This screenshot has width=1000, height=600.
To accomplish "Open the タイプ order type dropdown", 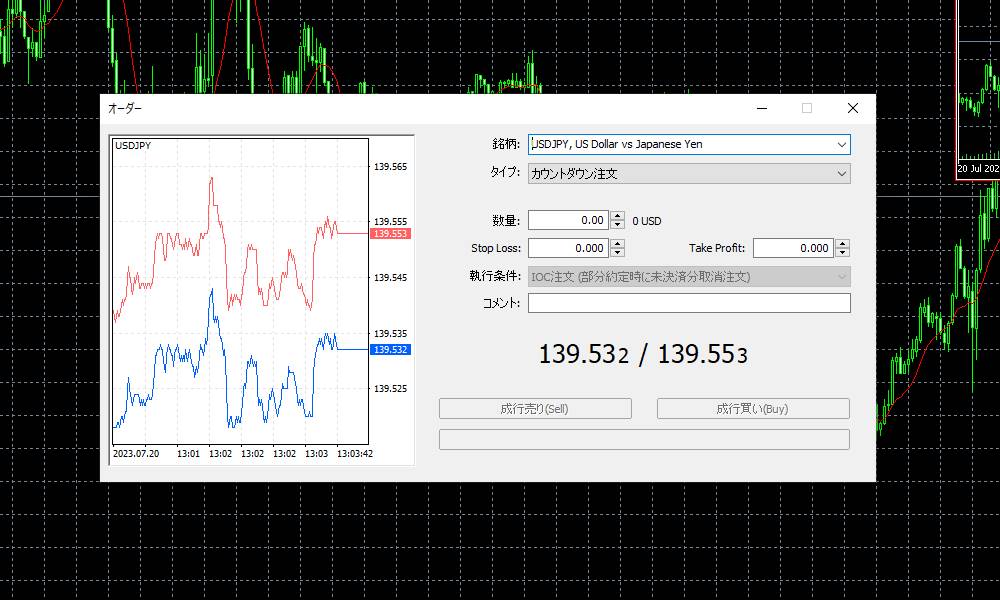I will [x=841, y=173].
